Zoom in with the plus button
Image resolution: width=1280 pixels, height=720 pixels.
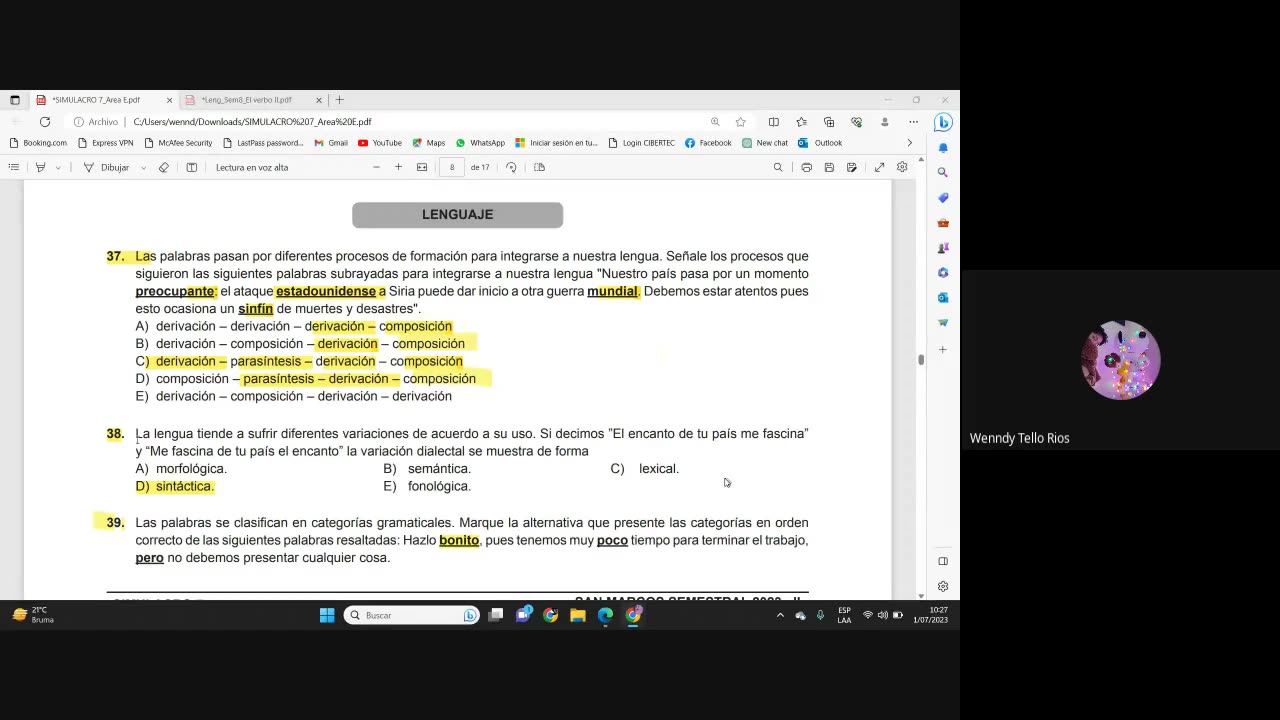(398, 167)
